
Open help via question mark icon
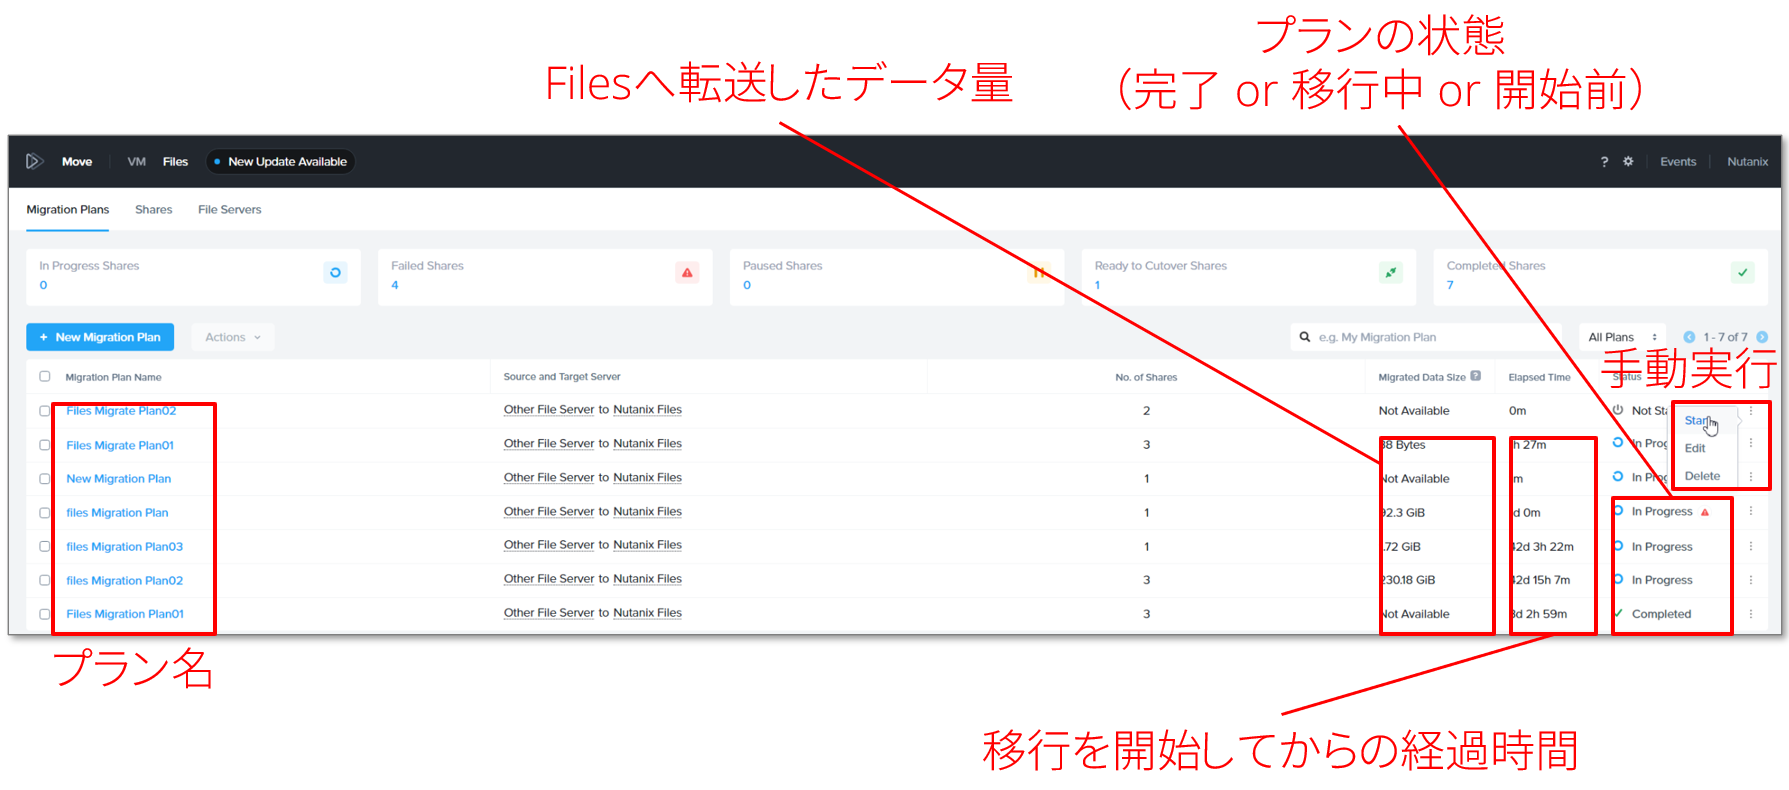pyautogui.click(x=1604, y=161)
